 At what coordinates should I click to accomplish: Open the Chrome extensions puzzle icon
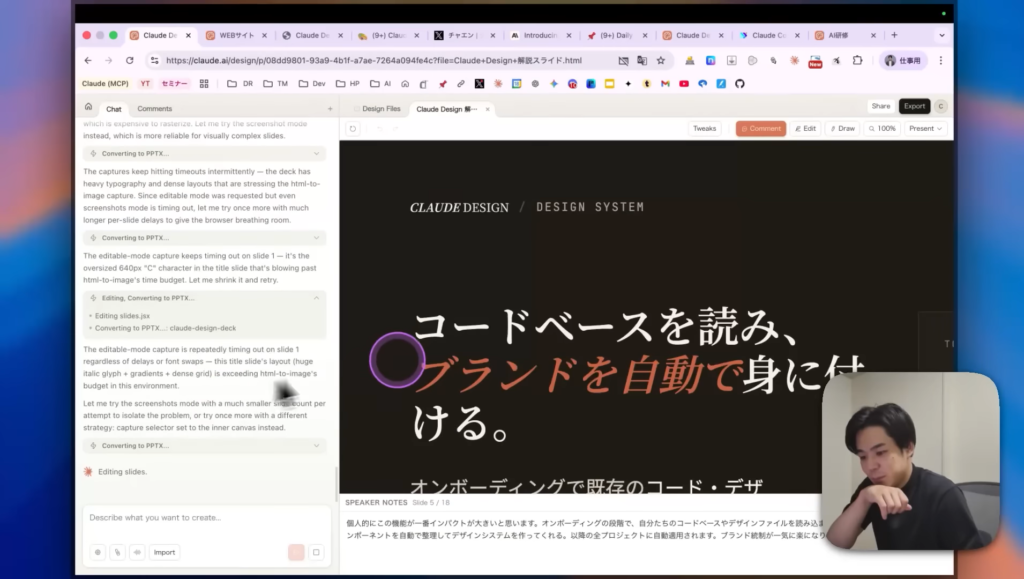tap(859, 61)
